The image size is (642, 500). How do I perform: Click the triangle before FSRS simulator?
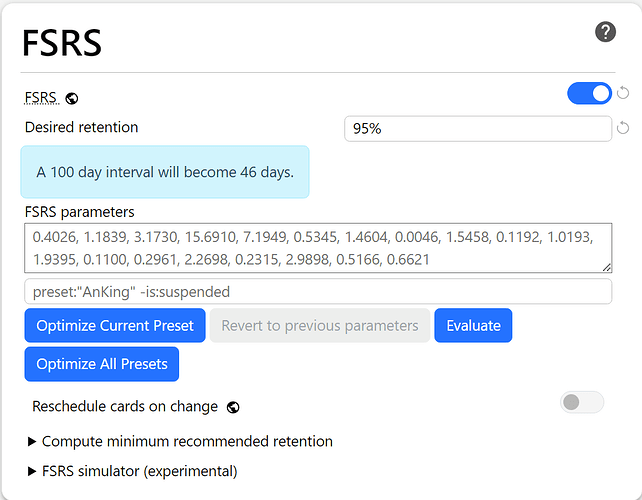32,471
